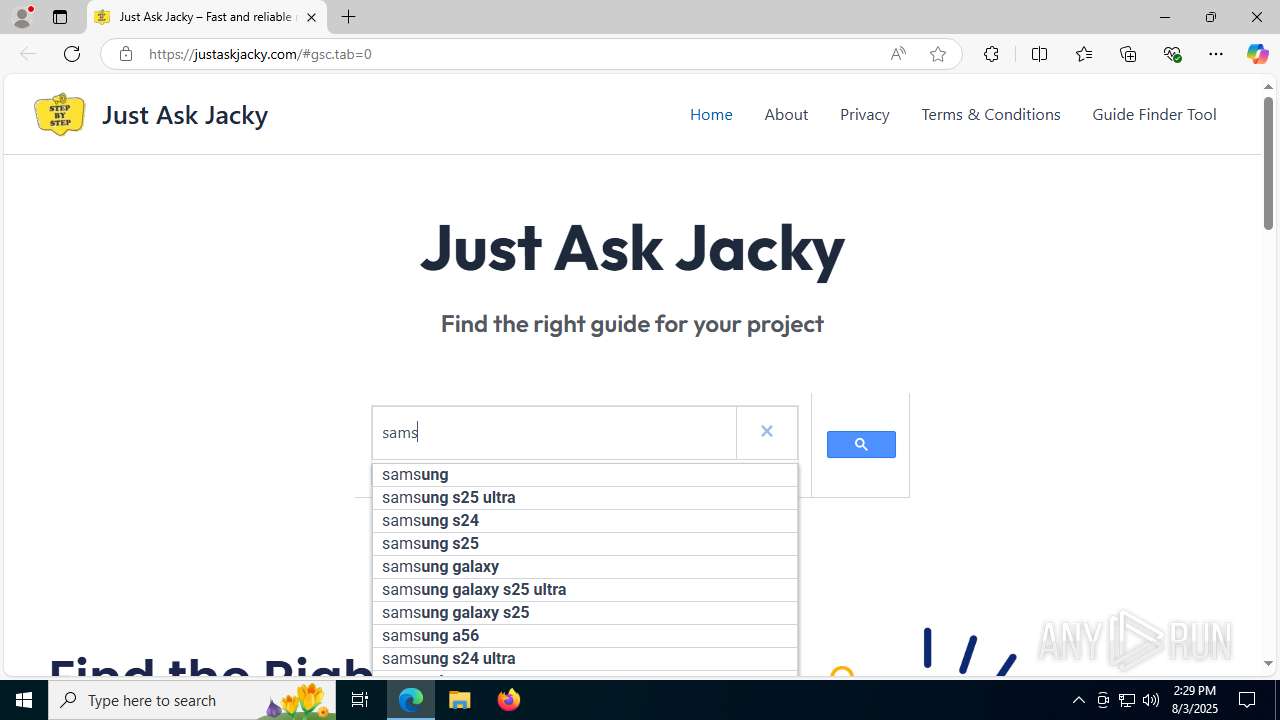This screenshot has height=720, width=1280.
Task: Open the volume control in tray
Action: 1151,700
